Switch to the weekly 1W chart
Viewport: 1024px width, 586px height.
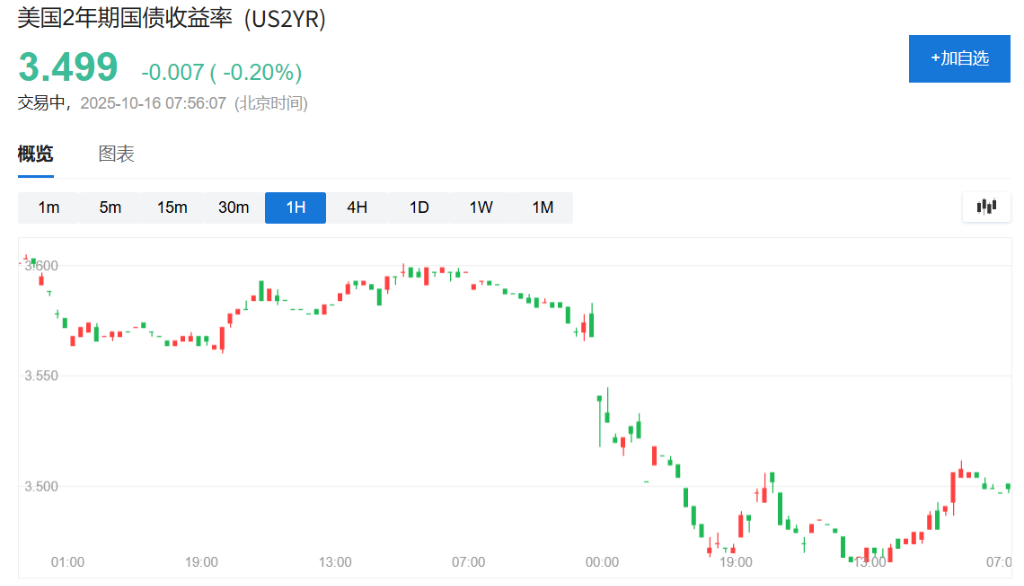pos(480,207)
